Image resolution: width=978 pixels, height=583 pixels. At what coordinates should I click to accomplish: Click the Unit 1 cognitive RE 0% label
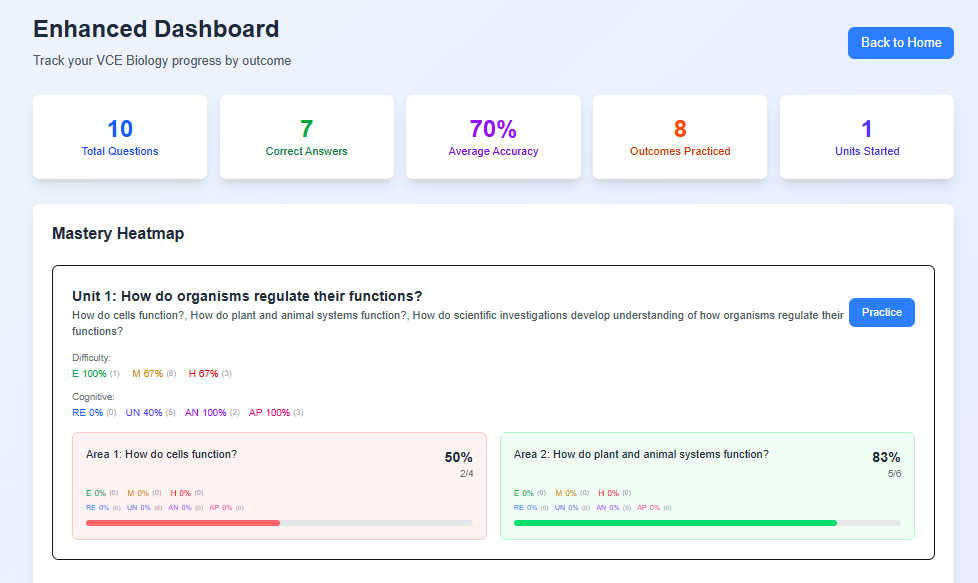pyautogui.click(x=88, y=412)
